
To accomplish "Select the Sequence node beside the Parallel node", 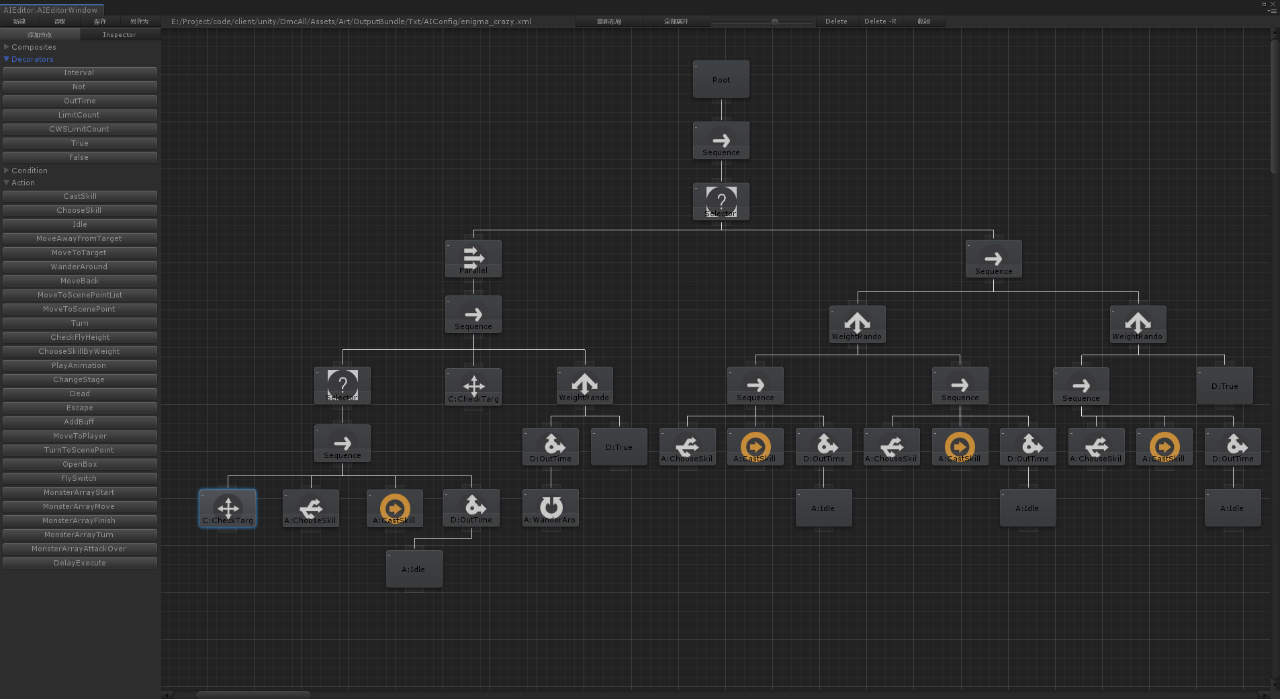I will [994, 258].
